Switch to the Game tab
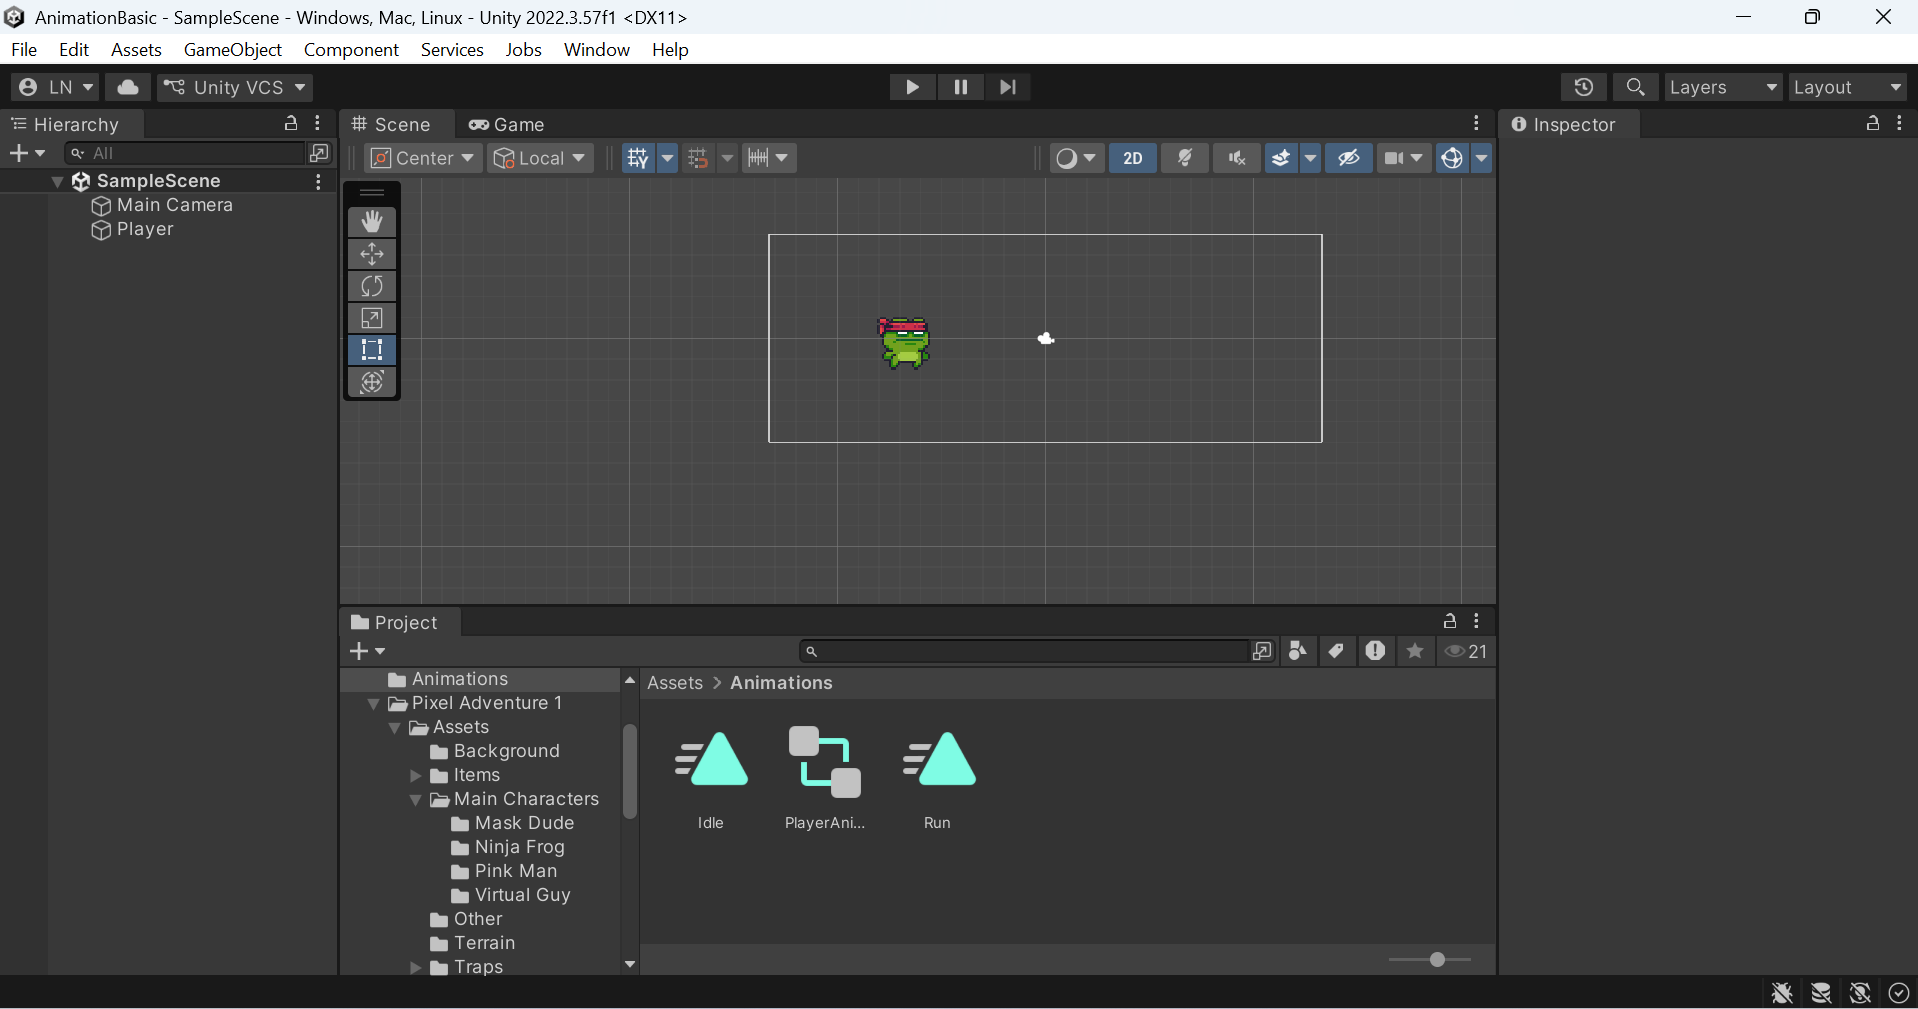Viewport: 1918px width, 1009px height. pos(507,124)
